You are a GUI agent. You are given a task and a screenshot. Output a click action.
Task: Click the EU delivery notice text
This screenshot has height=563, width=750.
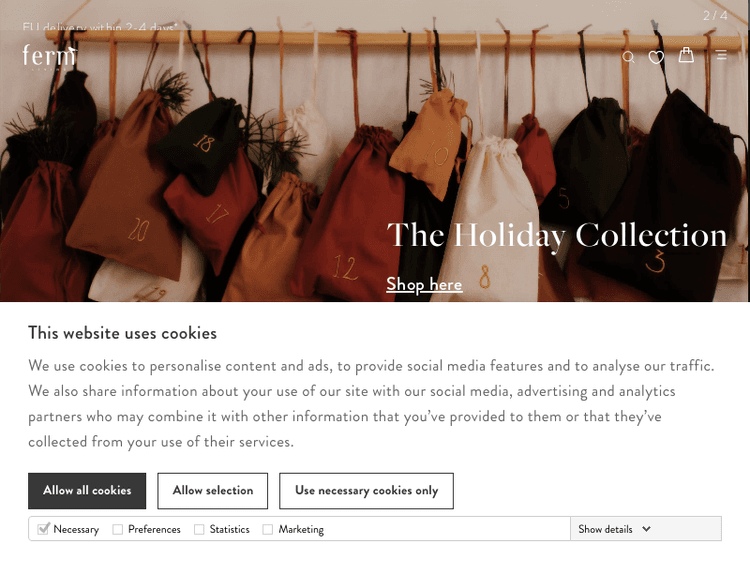(100, 27)
